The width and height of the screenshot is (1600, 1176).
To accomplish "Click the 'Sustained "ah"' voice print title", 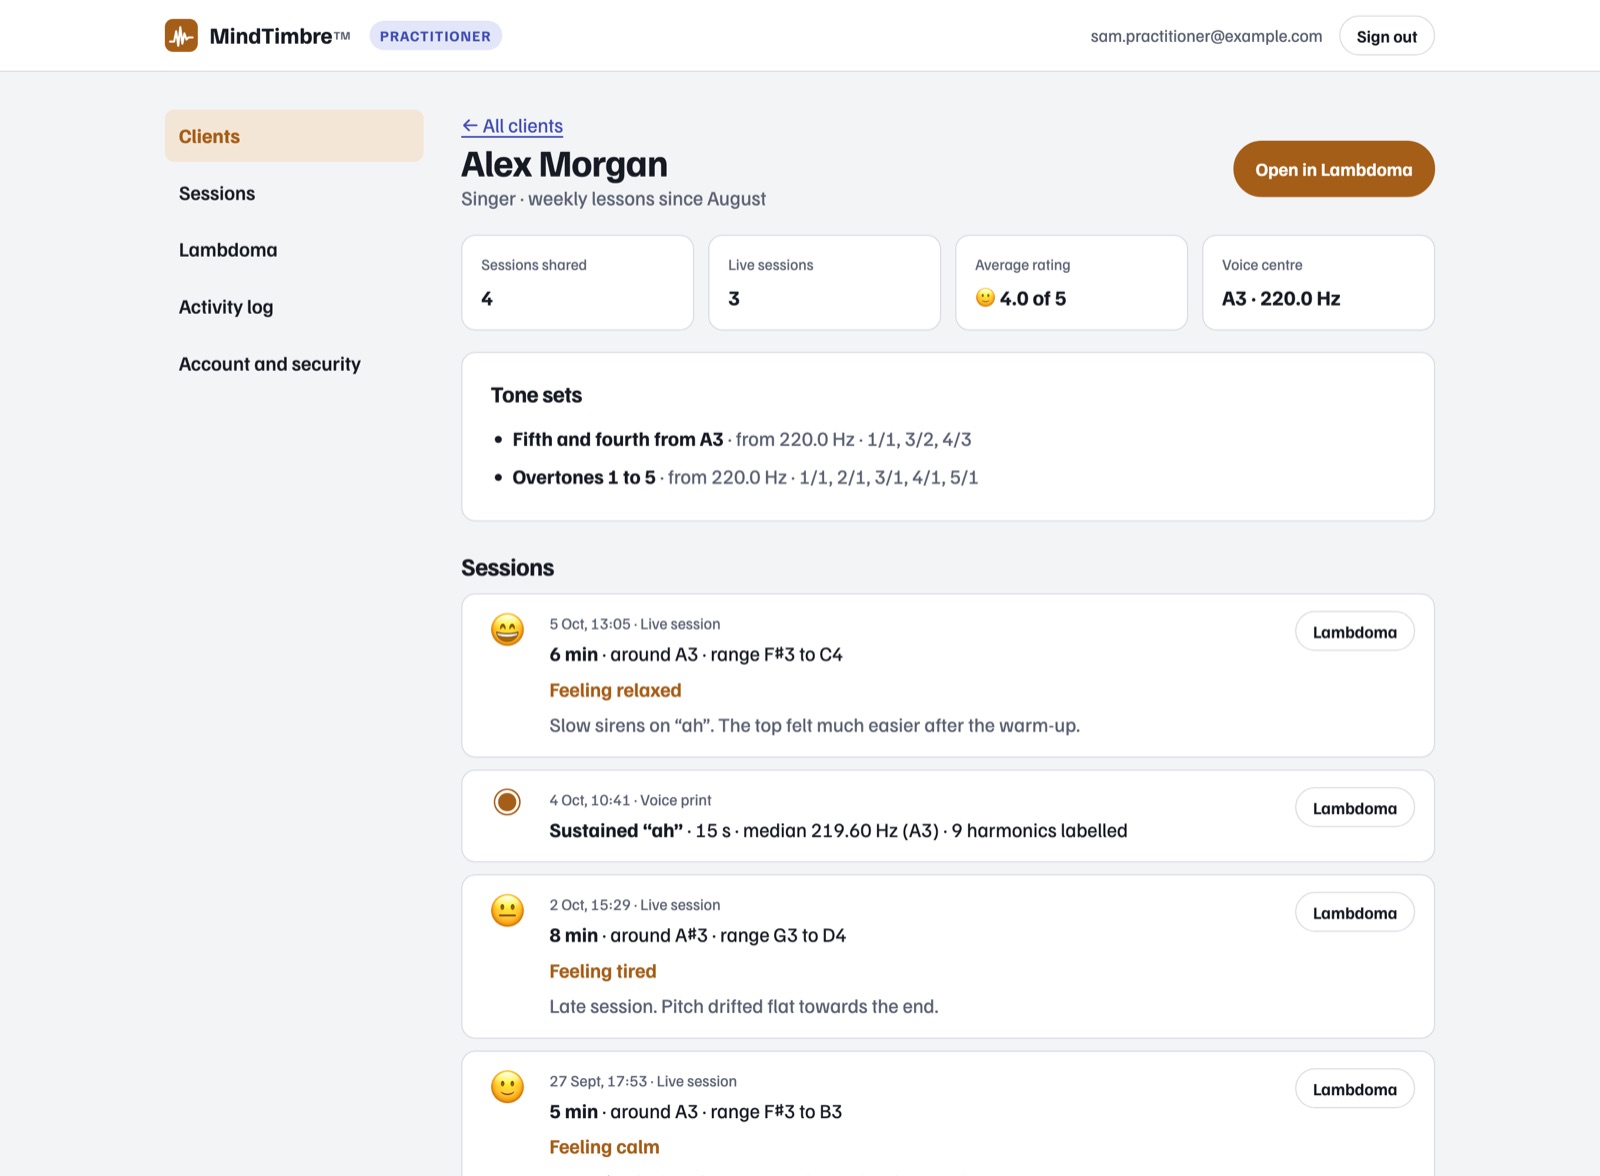I will point(616,831).
